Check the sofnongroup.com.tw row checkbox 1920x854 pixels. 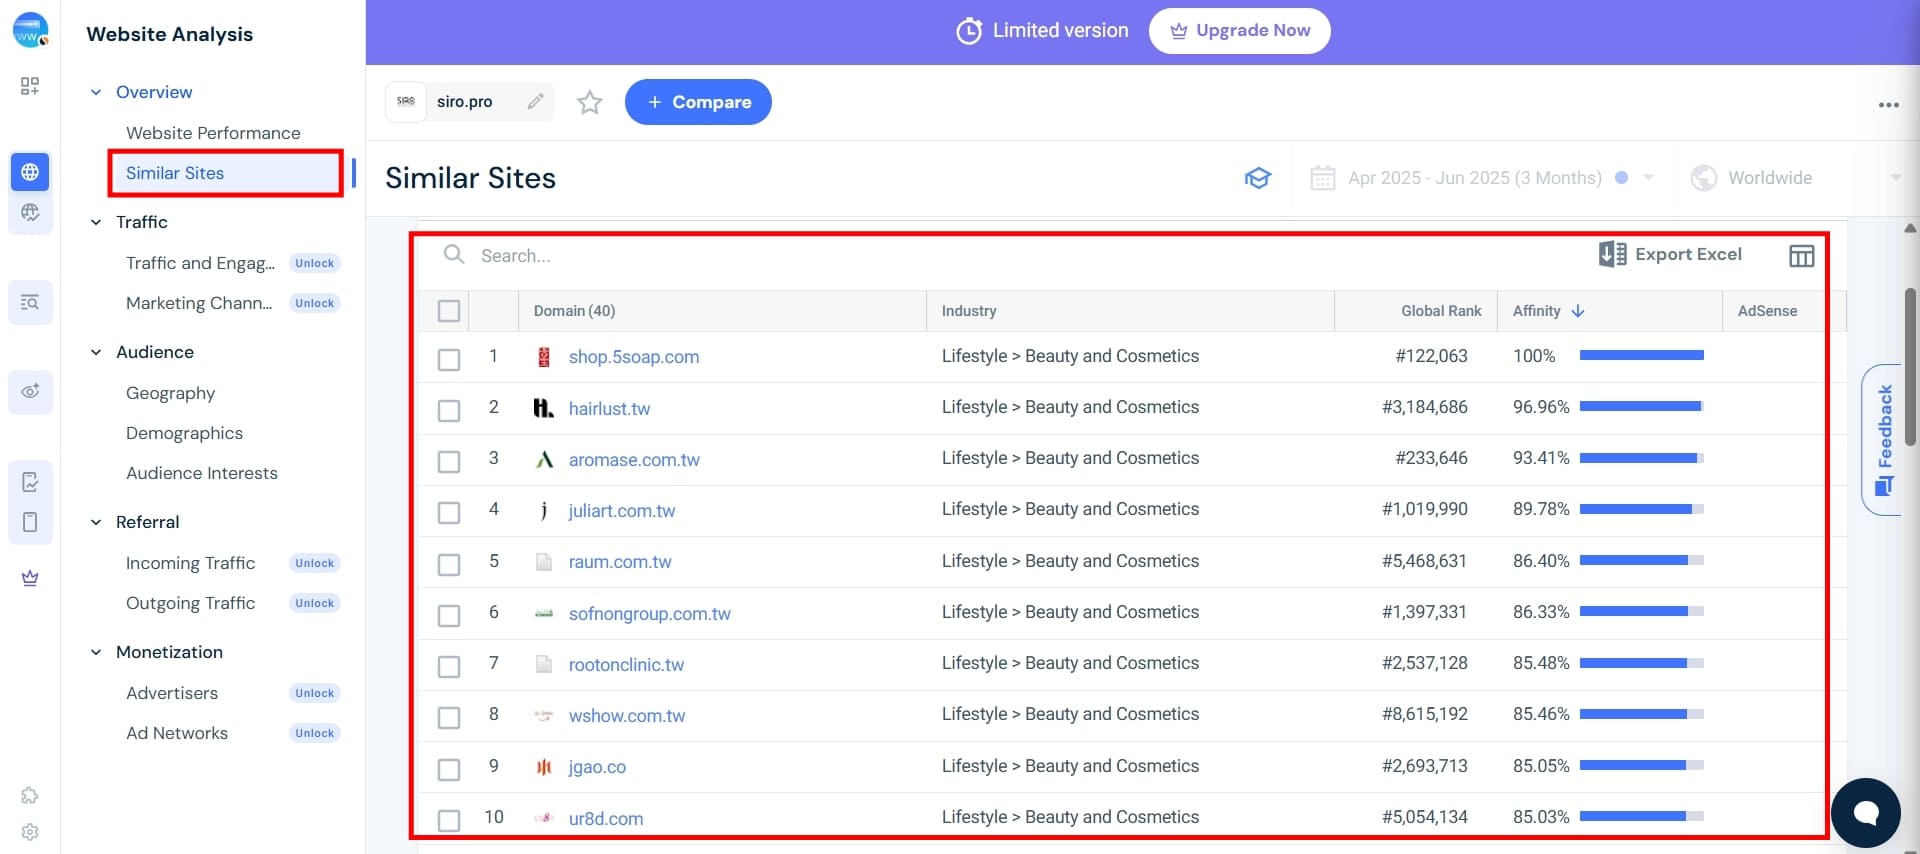(x=449, y=615)
